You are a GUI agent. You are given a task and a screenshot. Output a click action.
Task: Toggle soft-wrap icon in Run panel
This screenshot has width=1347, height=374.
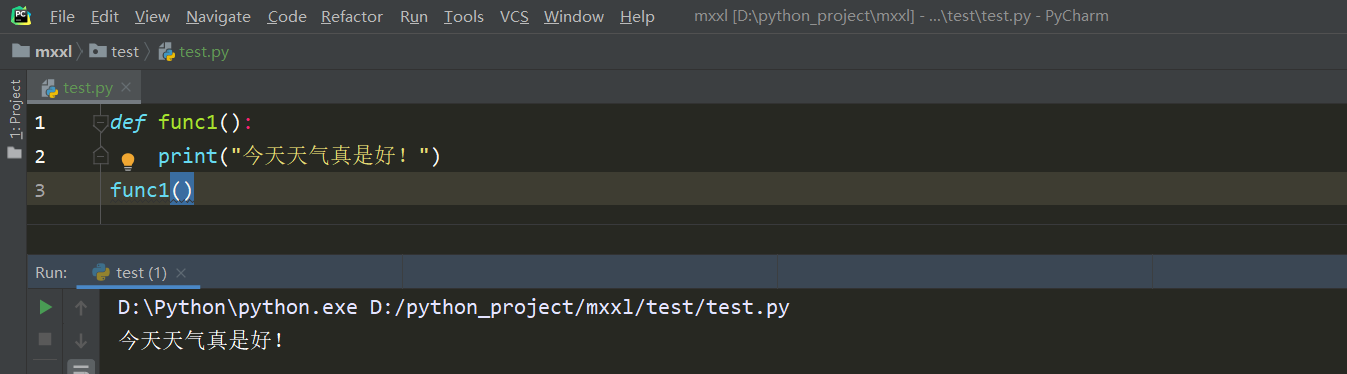pyautogui.click(x=81, y=368)
